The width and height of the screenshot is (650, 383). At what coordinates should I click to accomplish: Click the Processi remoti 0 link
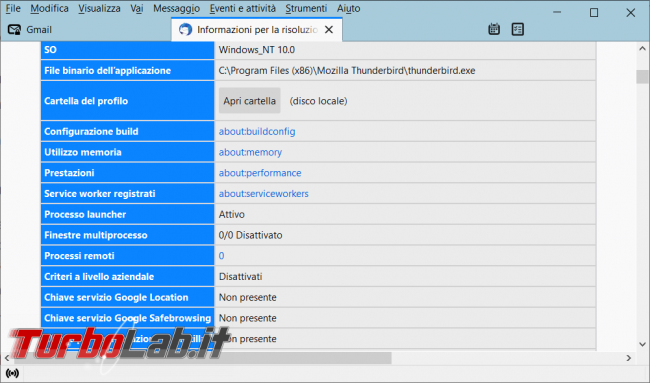[221, 256]
